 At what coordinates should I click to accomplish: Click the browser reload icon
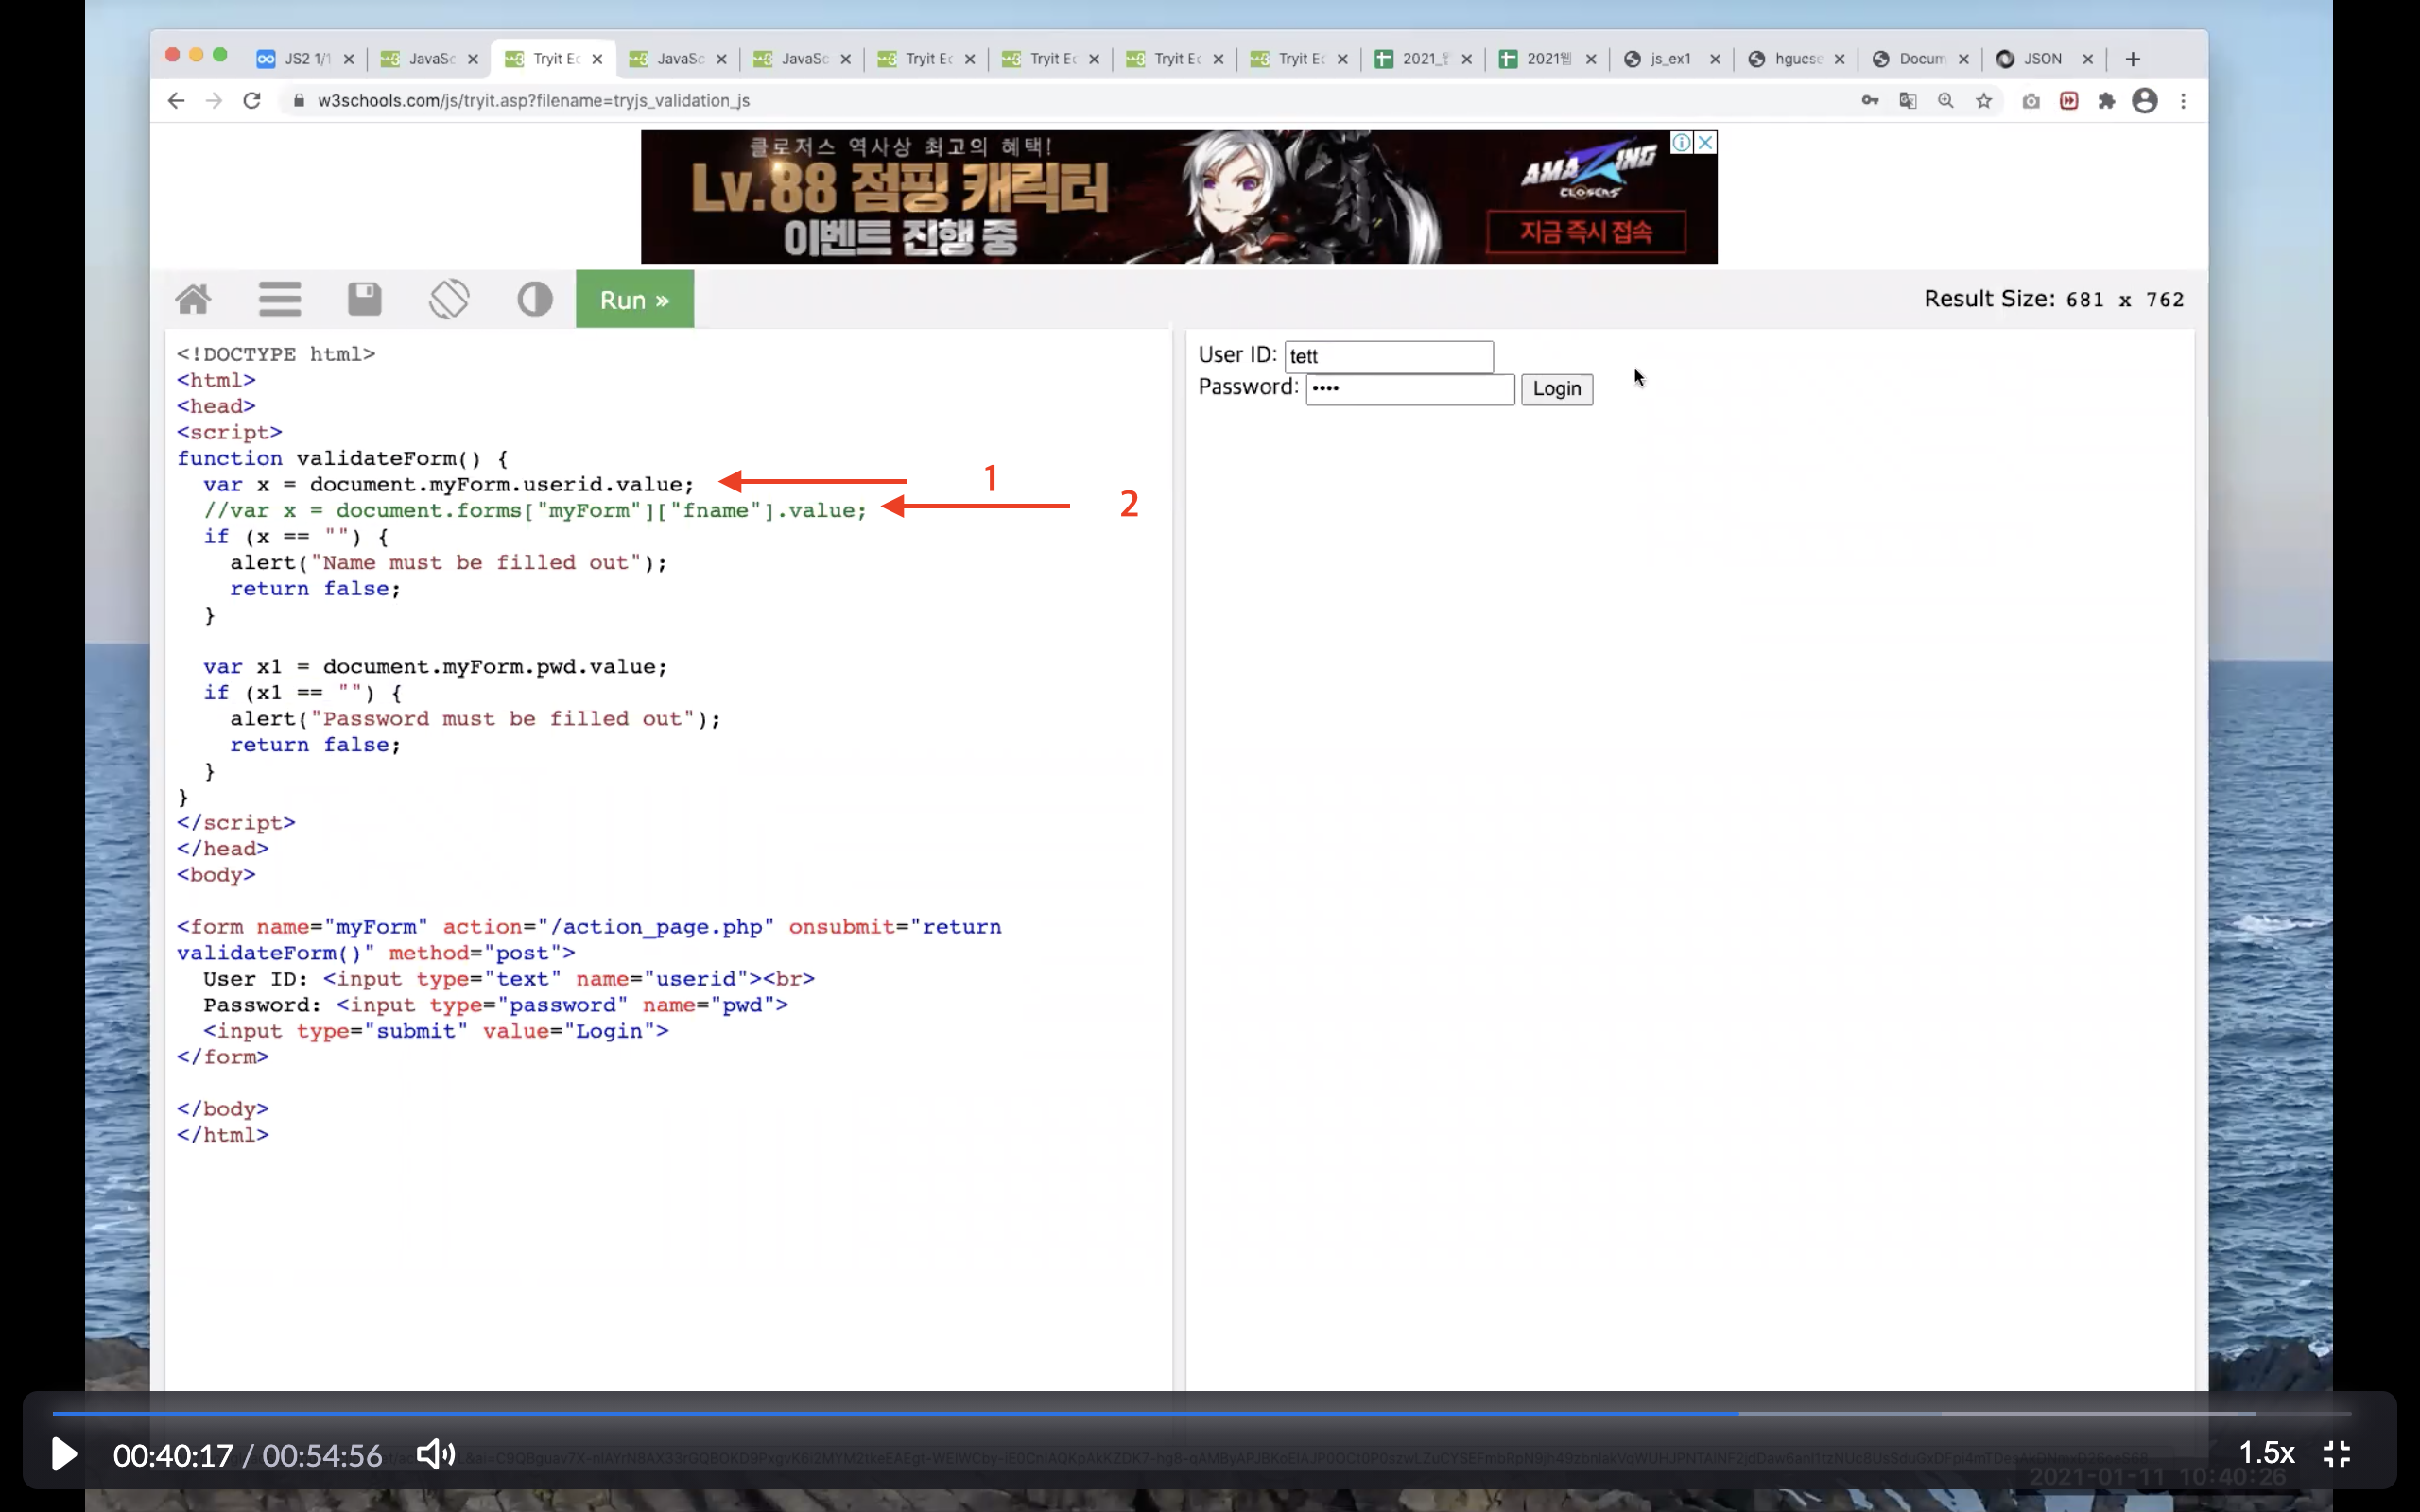point(252,101)
